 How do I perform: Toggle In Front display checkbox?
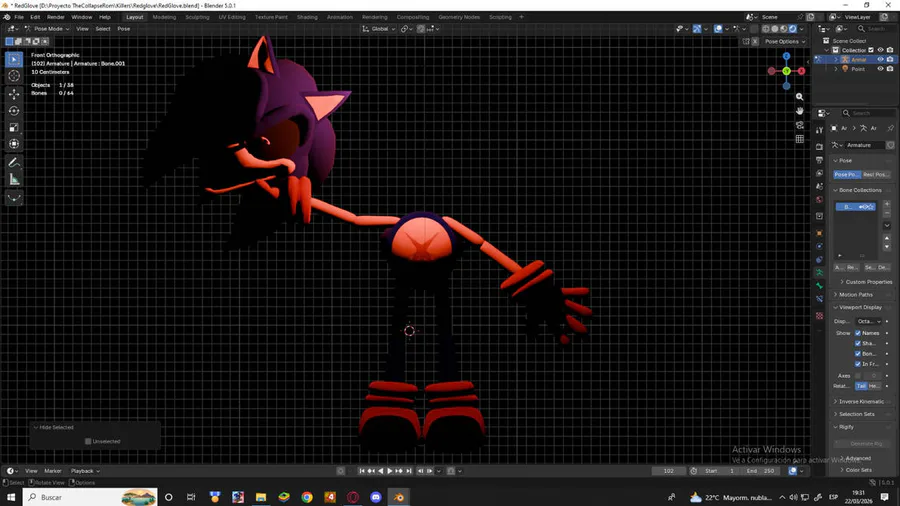click(x=858, y=364)
